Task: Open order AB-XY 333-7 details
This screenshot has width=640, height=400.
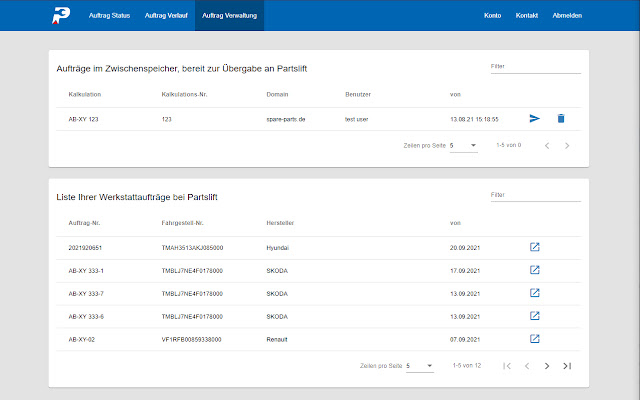Action: tap(535, 293)
